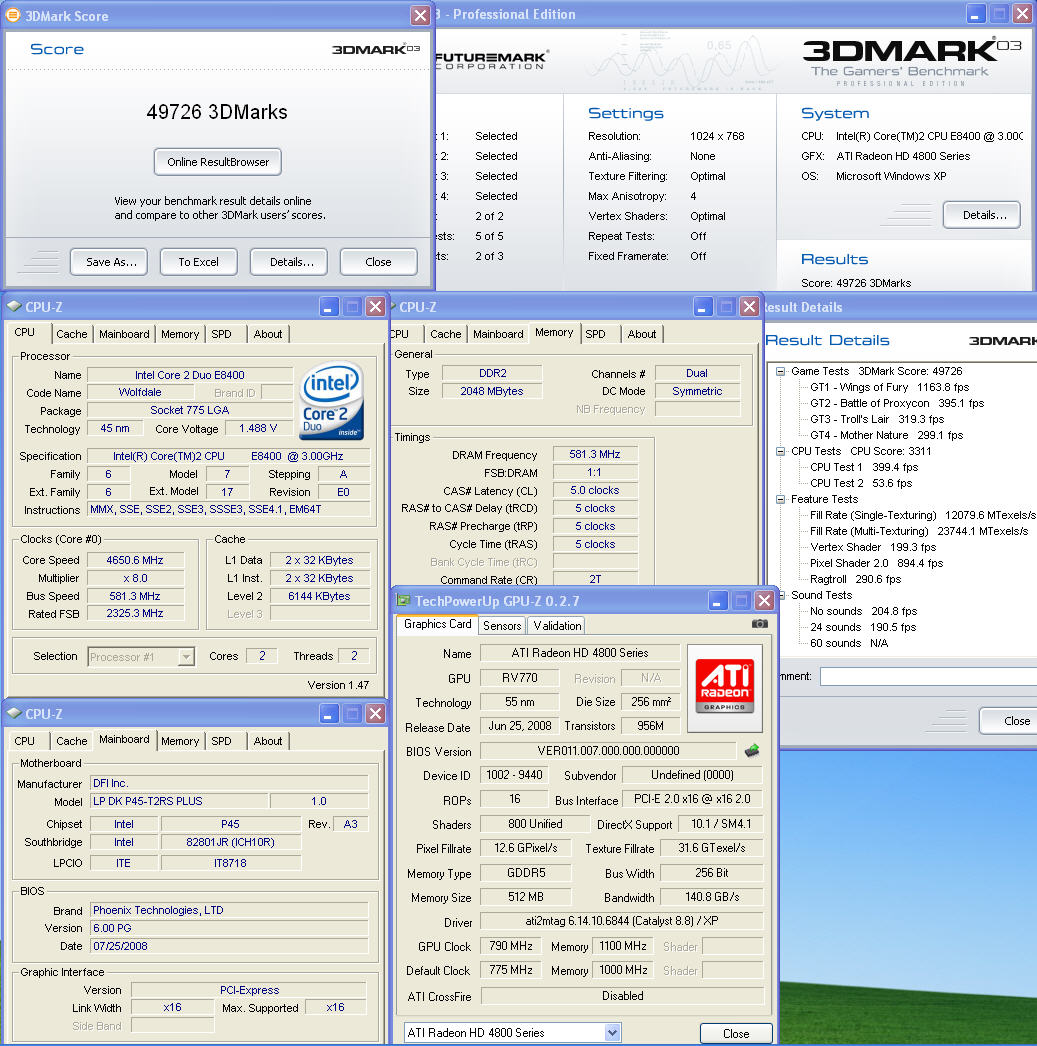
Task: Select the About tab in the Mainboard CPU-Z window
Action: point(267,741)
